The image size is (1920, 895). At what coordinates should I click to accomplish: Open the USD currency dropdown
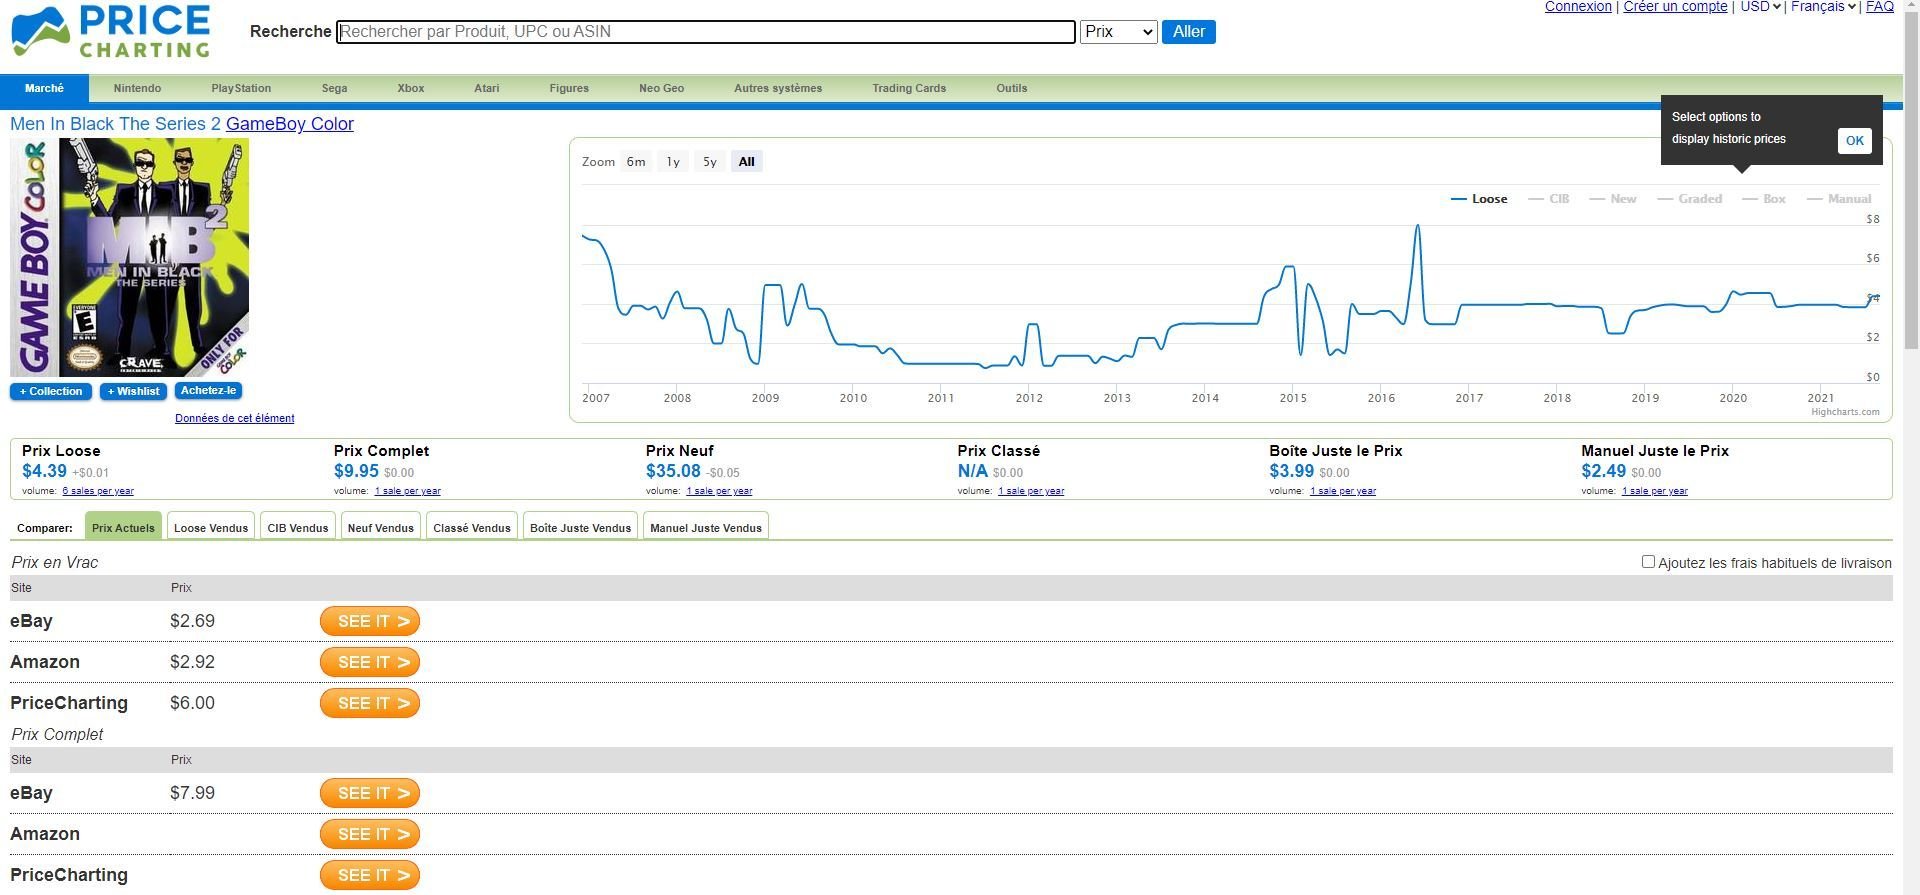[x=1760, y=7]
